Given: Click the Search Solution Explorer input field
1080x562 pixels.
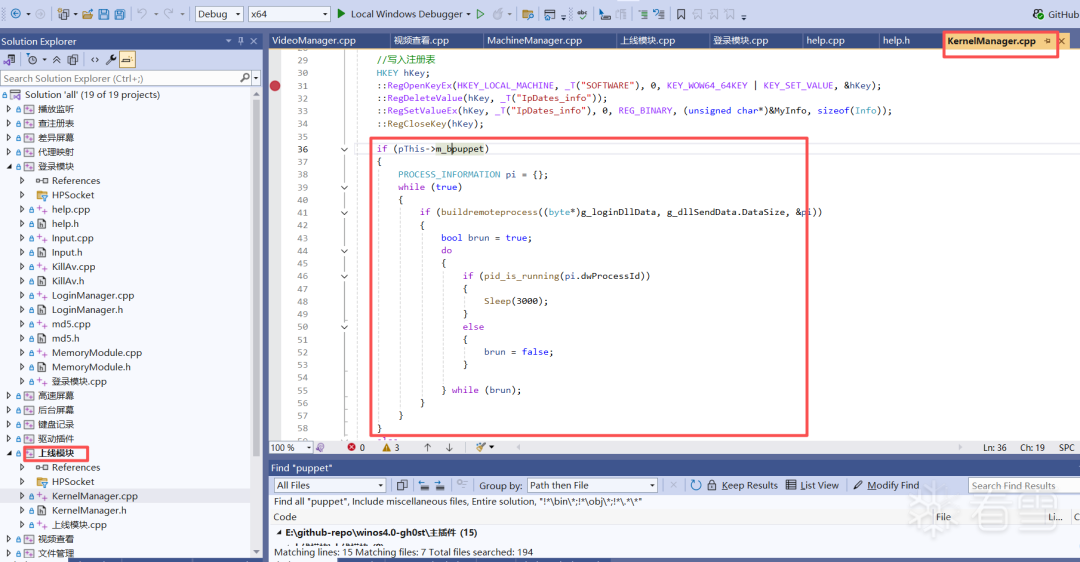Looking at the screenshot, I should coord(118,78).
